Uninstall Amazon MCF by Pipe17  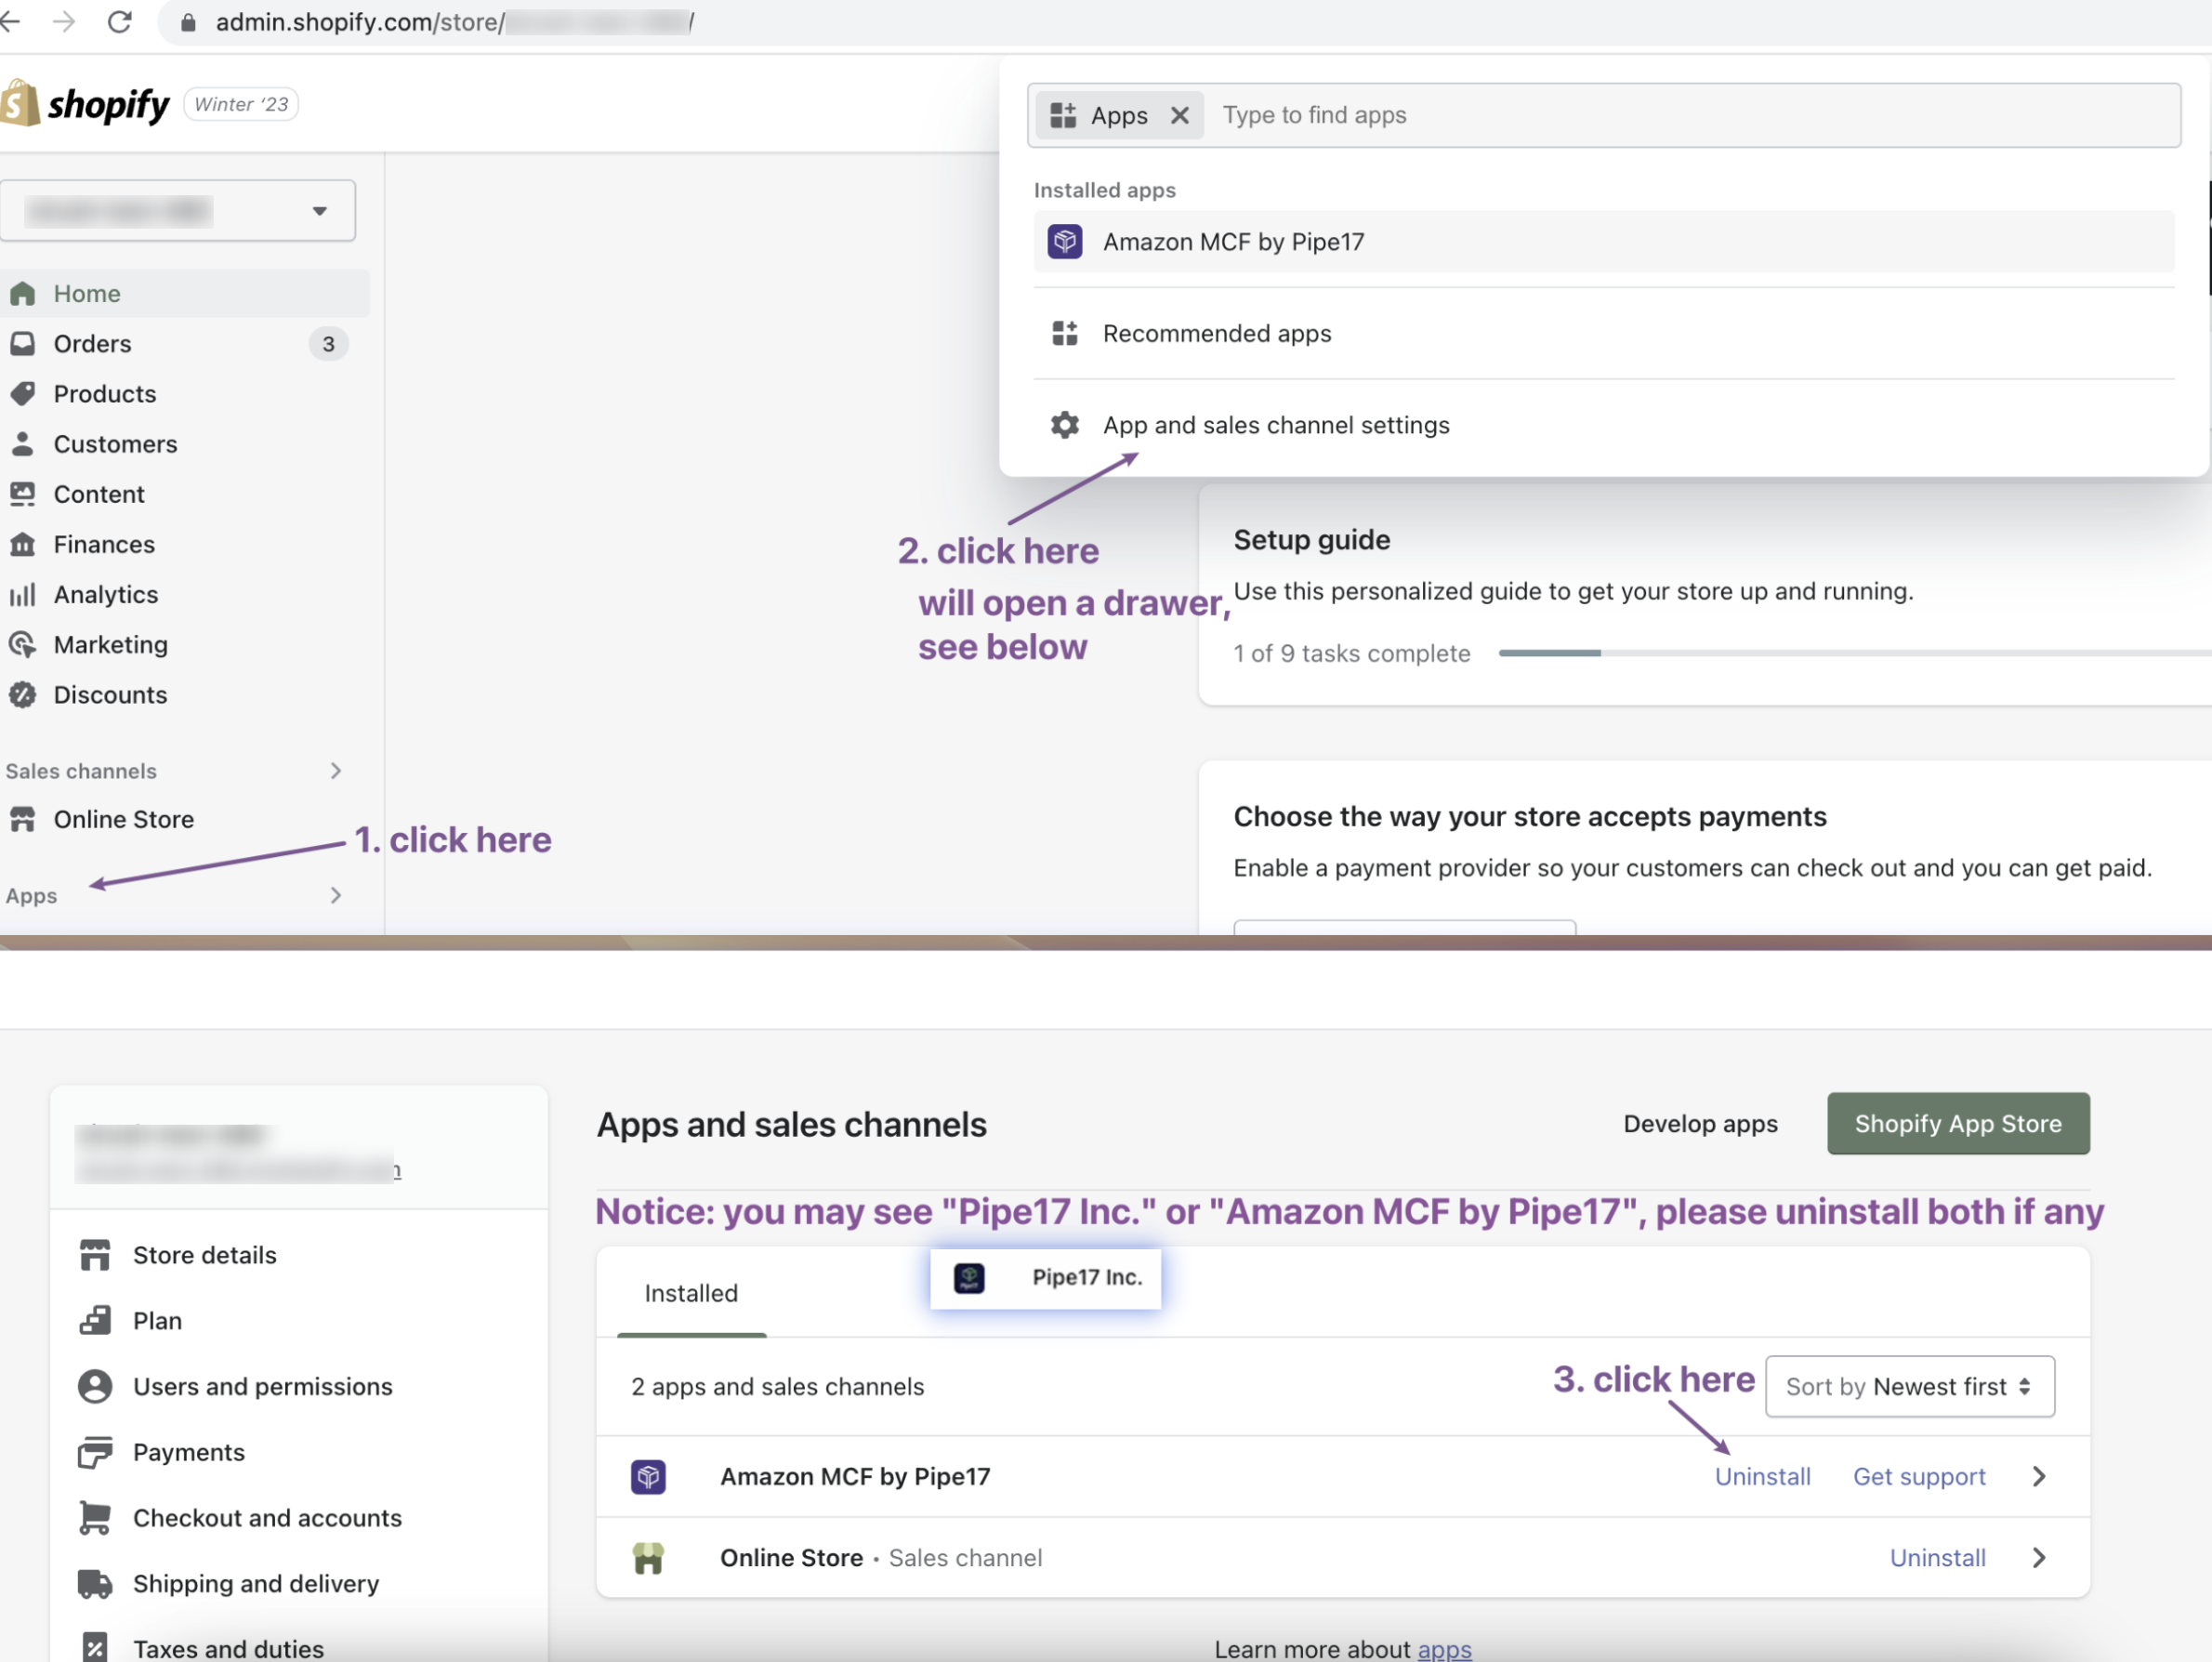[1762, 1477]
